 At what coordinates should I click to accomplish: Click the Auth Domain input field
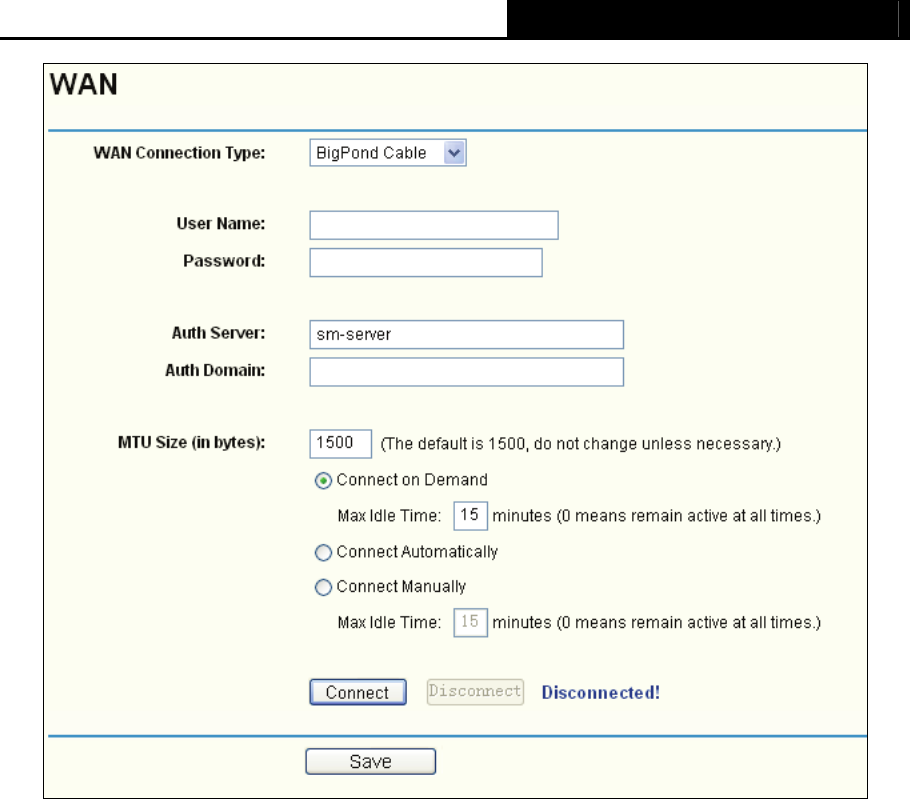click(467, 372)
